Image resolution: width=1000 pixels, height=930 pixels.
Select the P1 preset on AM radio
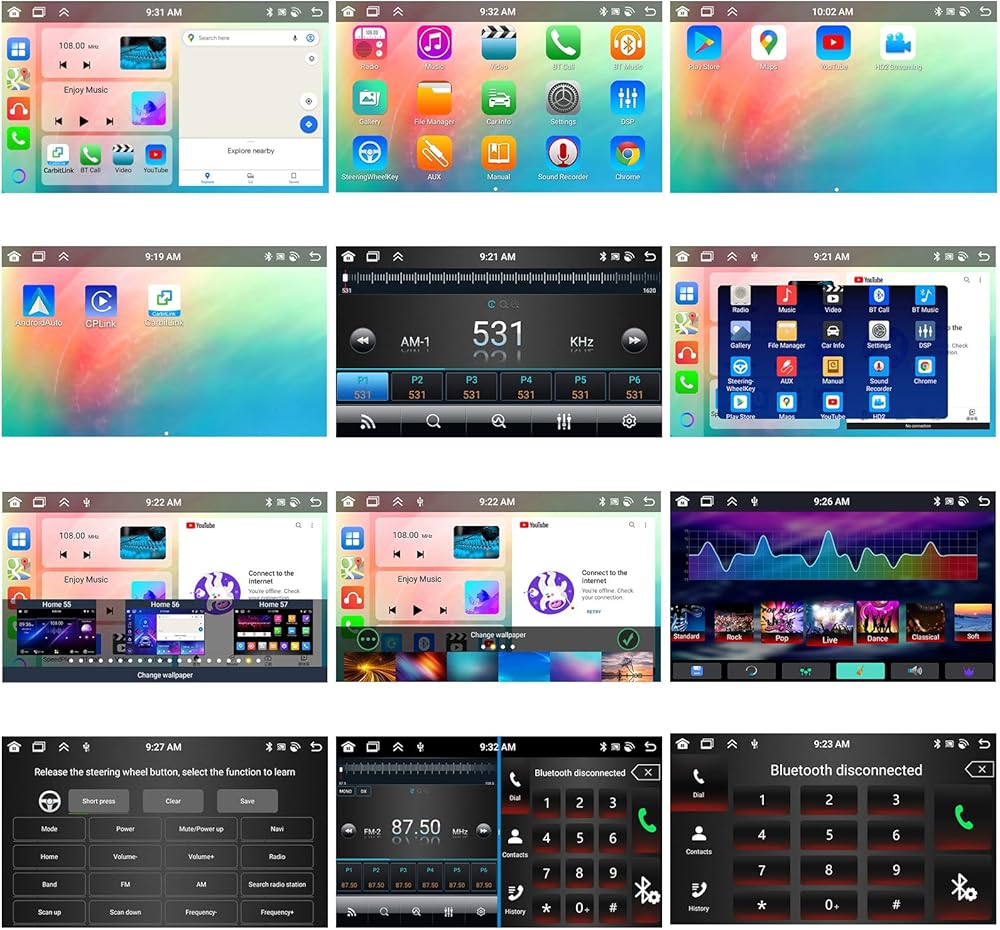point(362,387)
